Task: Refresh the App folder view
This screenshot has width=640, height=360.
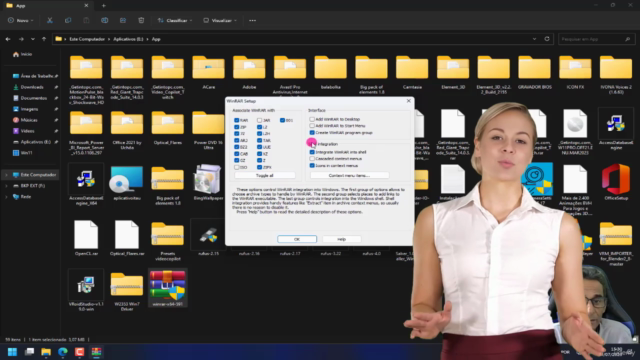Action: click(547, 39)
